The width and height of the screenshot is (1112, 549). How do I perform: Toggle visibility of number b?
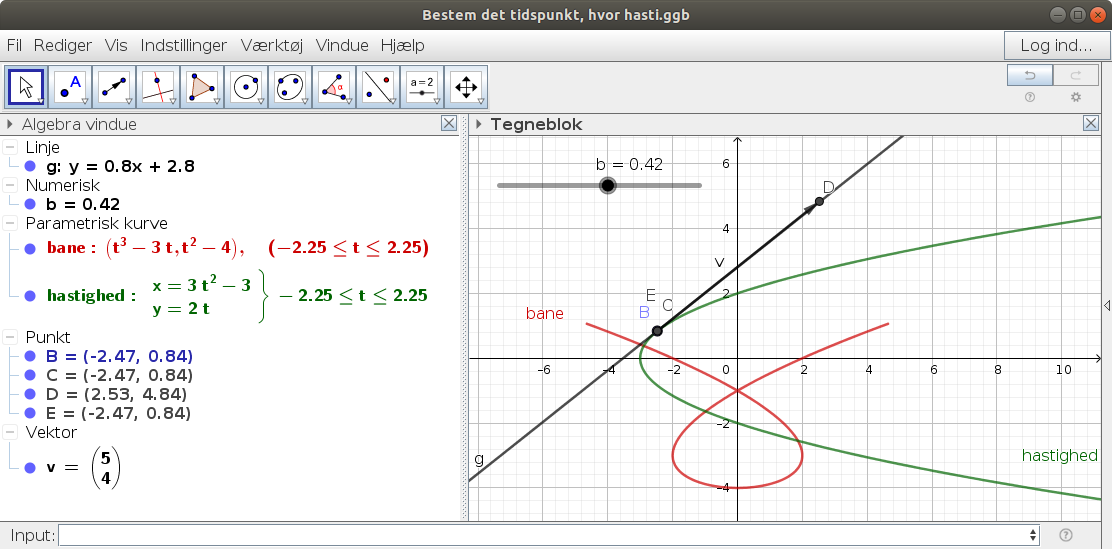pos(30,205)
